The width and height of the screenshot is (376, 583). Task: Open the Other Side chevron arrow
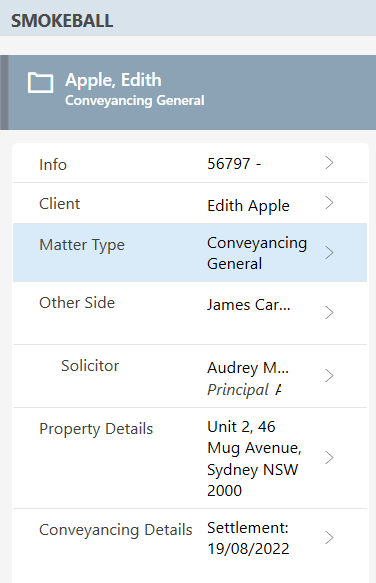click(329, 313)
